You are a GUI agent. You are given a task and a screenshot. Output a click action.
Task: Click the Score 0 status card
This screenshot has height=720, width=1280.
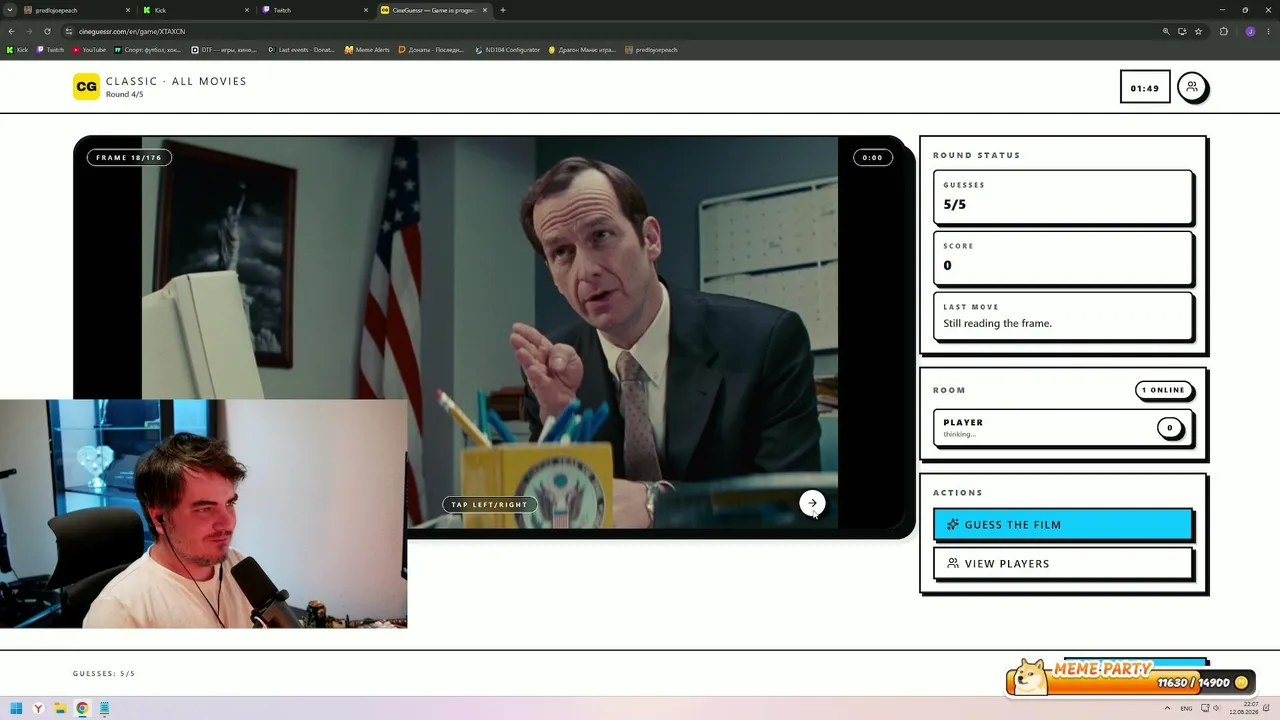[x=1062, y=258]
